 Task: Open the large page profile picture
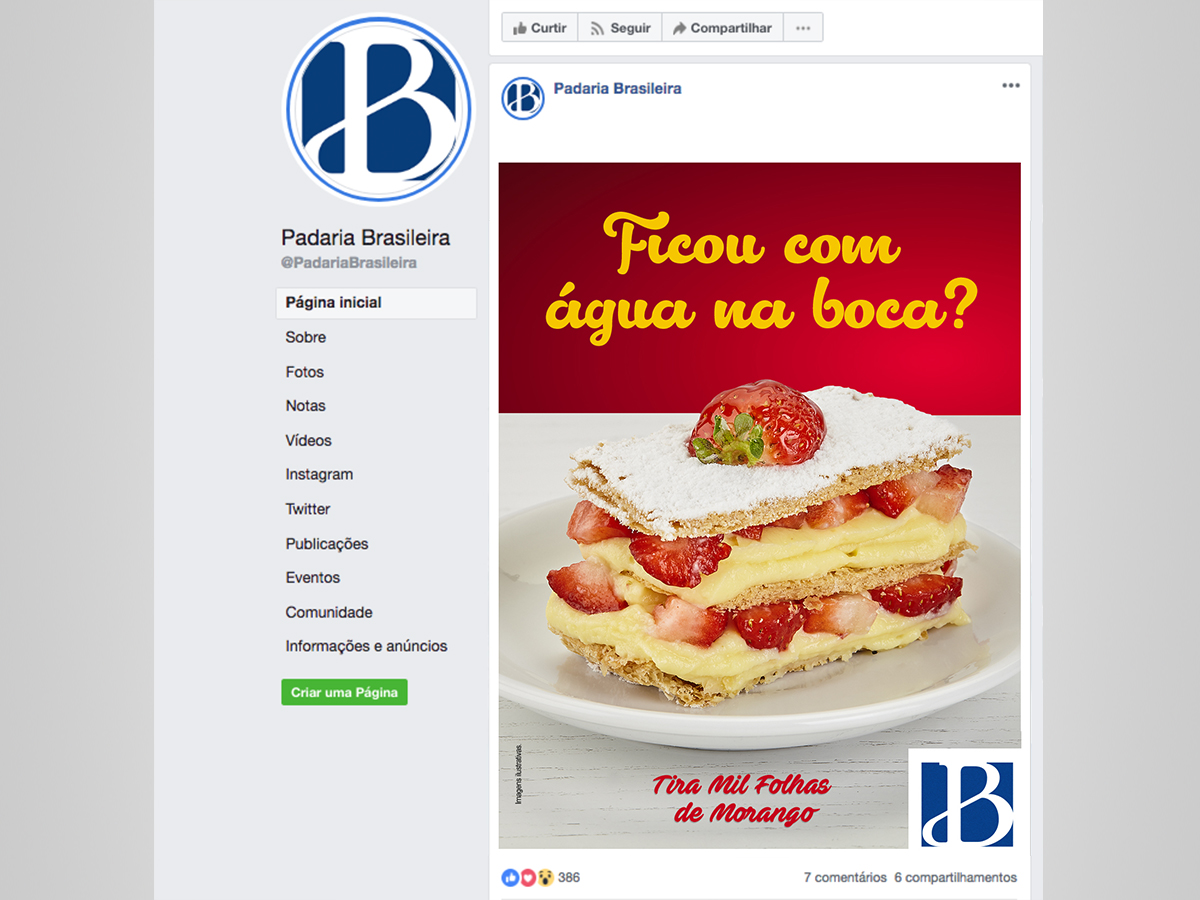[x=379, y=109]
